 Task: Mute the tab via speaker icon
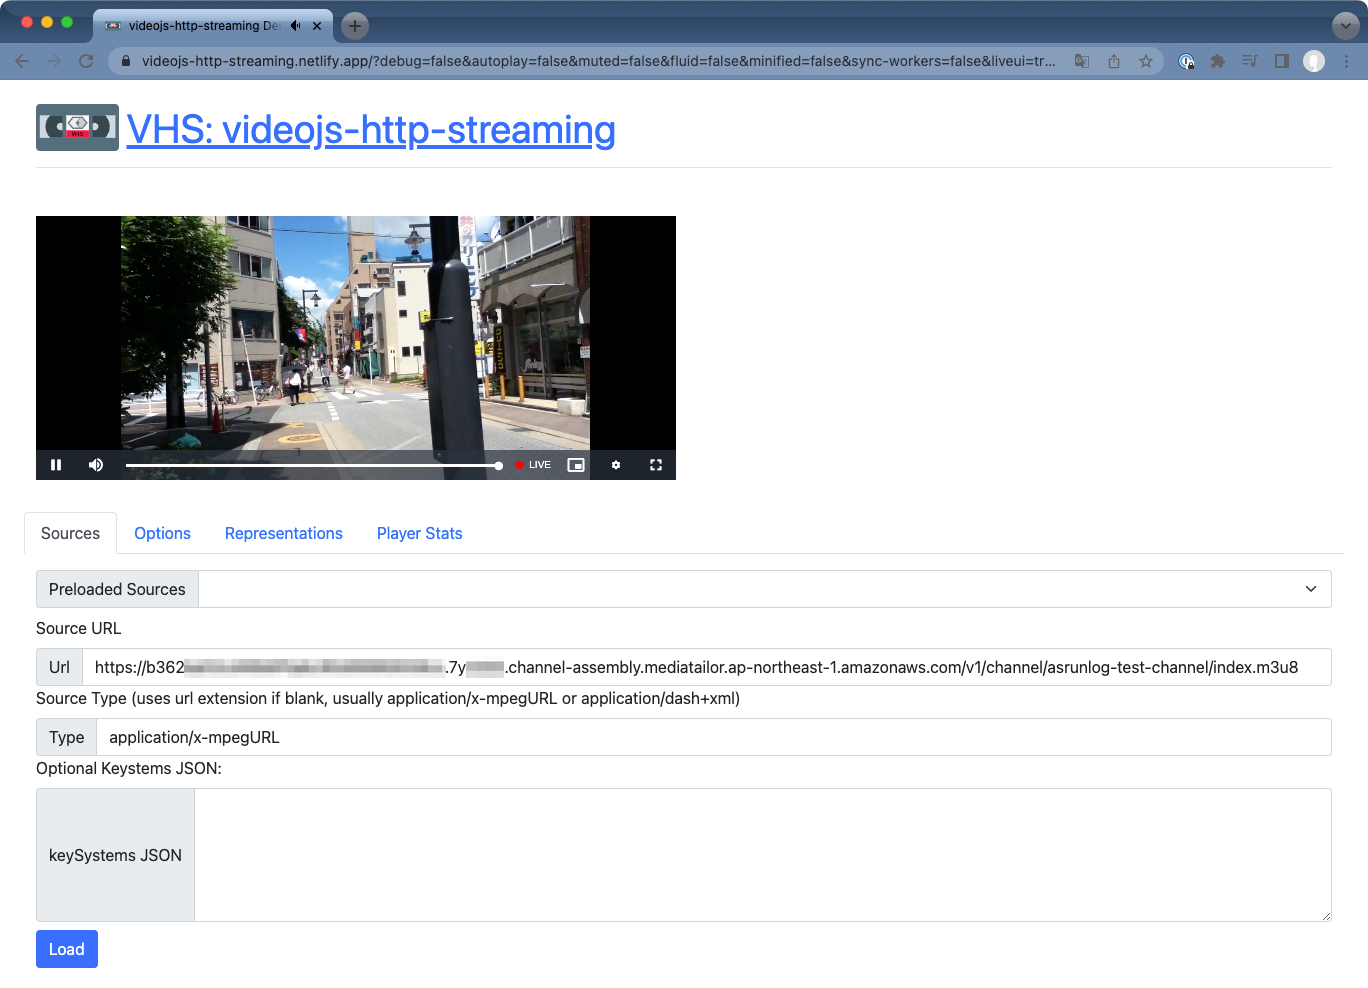tap(296, 26)
